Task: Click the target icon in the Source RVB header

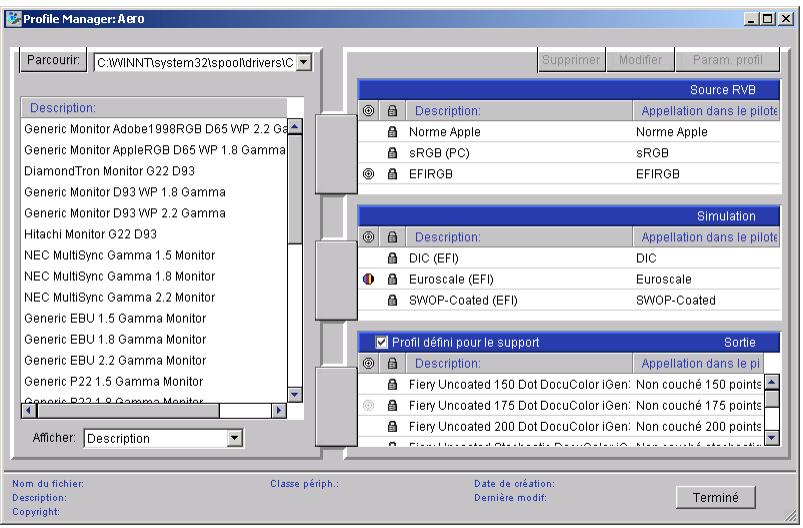Action: tap(368, 111)
